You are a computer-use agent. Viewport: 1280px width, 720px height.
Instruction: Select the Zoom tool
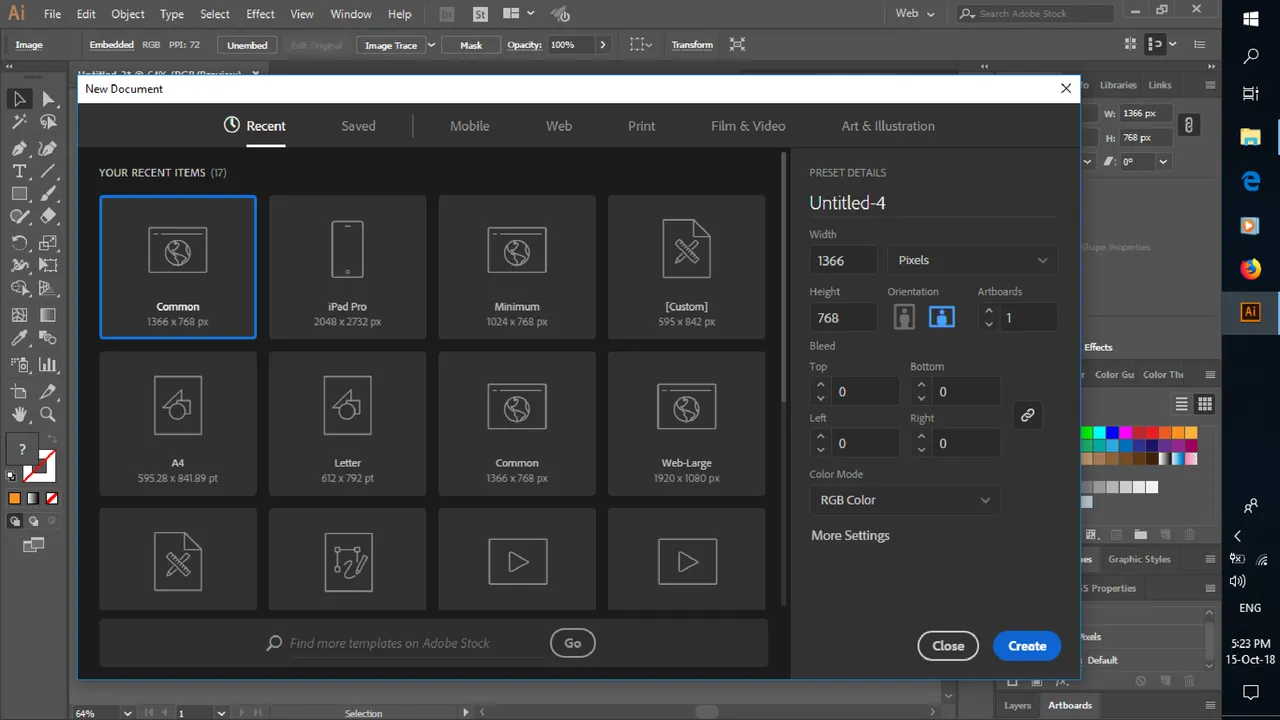tap(48, 414)
